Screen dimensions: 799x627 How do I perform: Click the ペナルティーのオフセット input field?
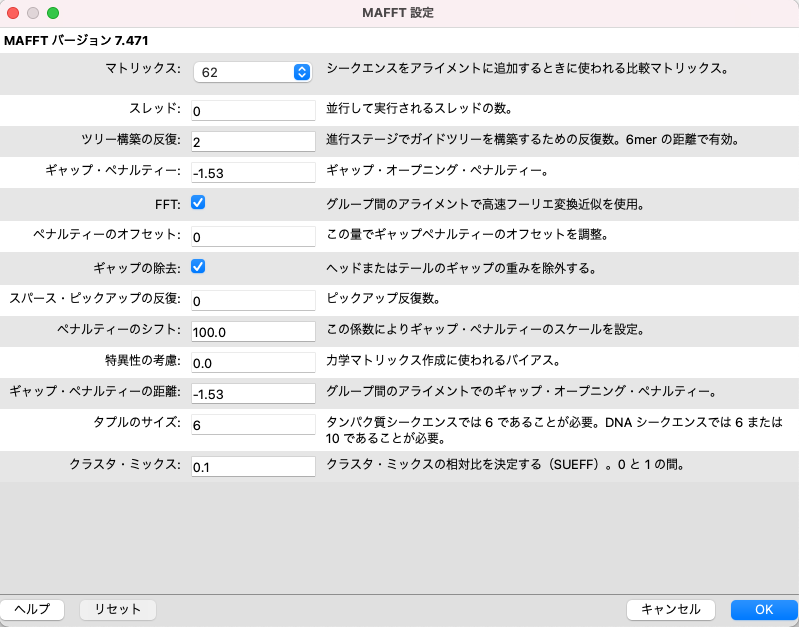(253, 237)
